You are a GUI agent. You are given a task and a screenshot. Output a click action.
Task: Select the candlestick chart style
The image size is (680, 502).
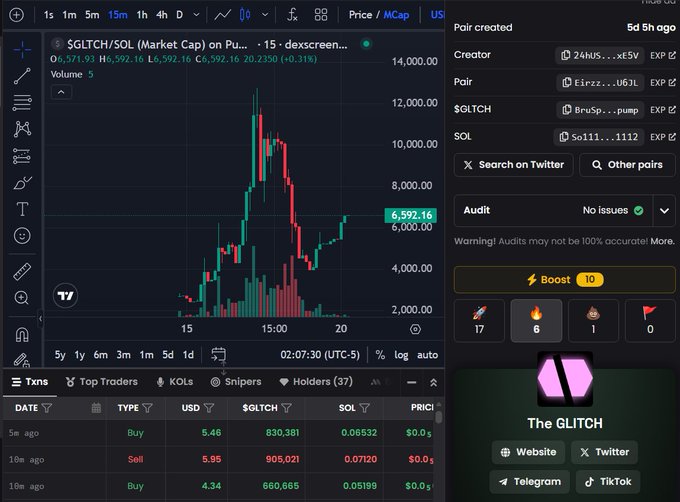pos(245,15)
